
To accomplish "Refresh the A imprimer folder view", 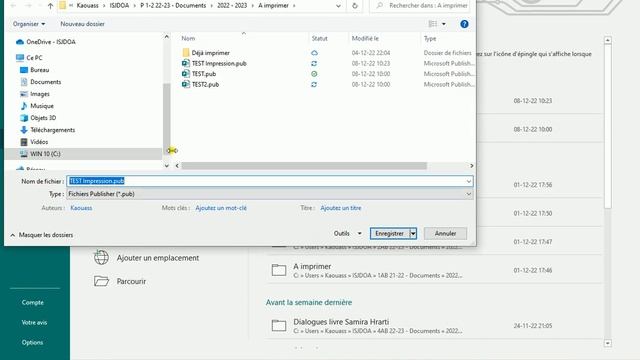I will pos(355,6).
